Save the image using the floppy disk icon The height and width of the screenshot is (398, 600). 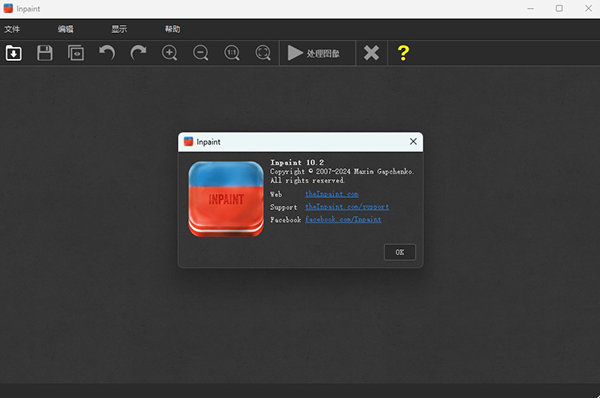coord(45,53)
